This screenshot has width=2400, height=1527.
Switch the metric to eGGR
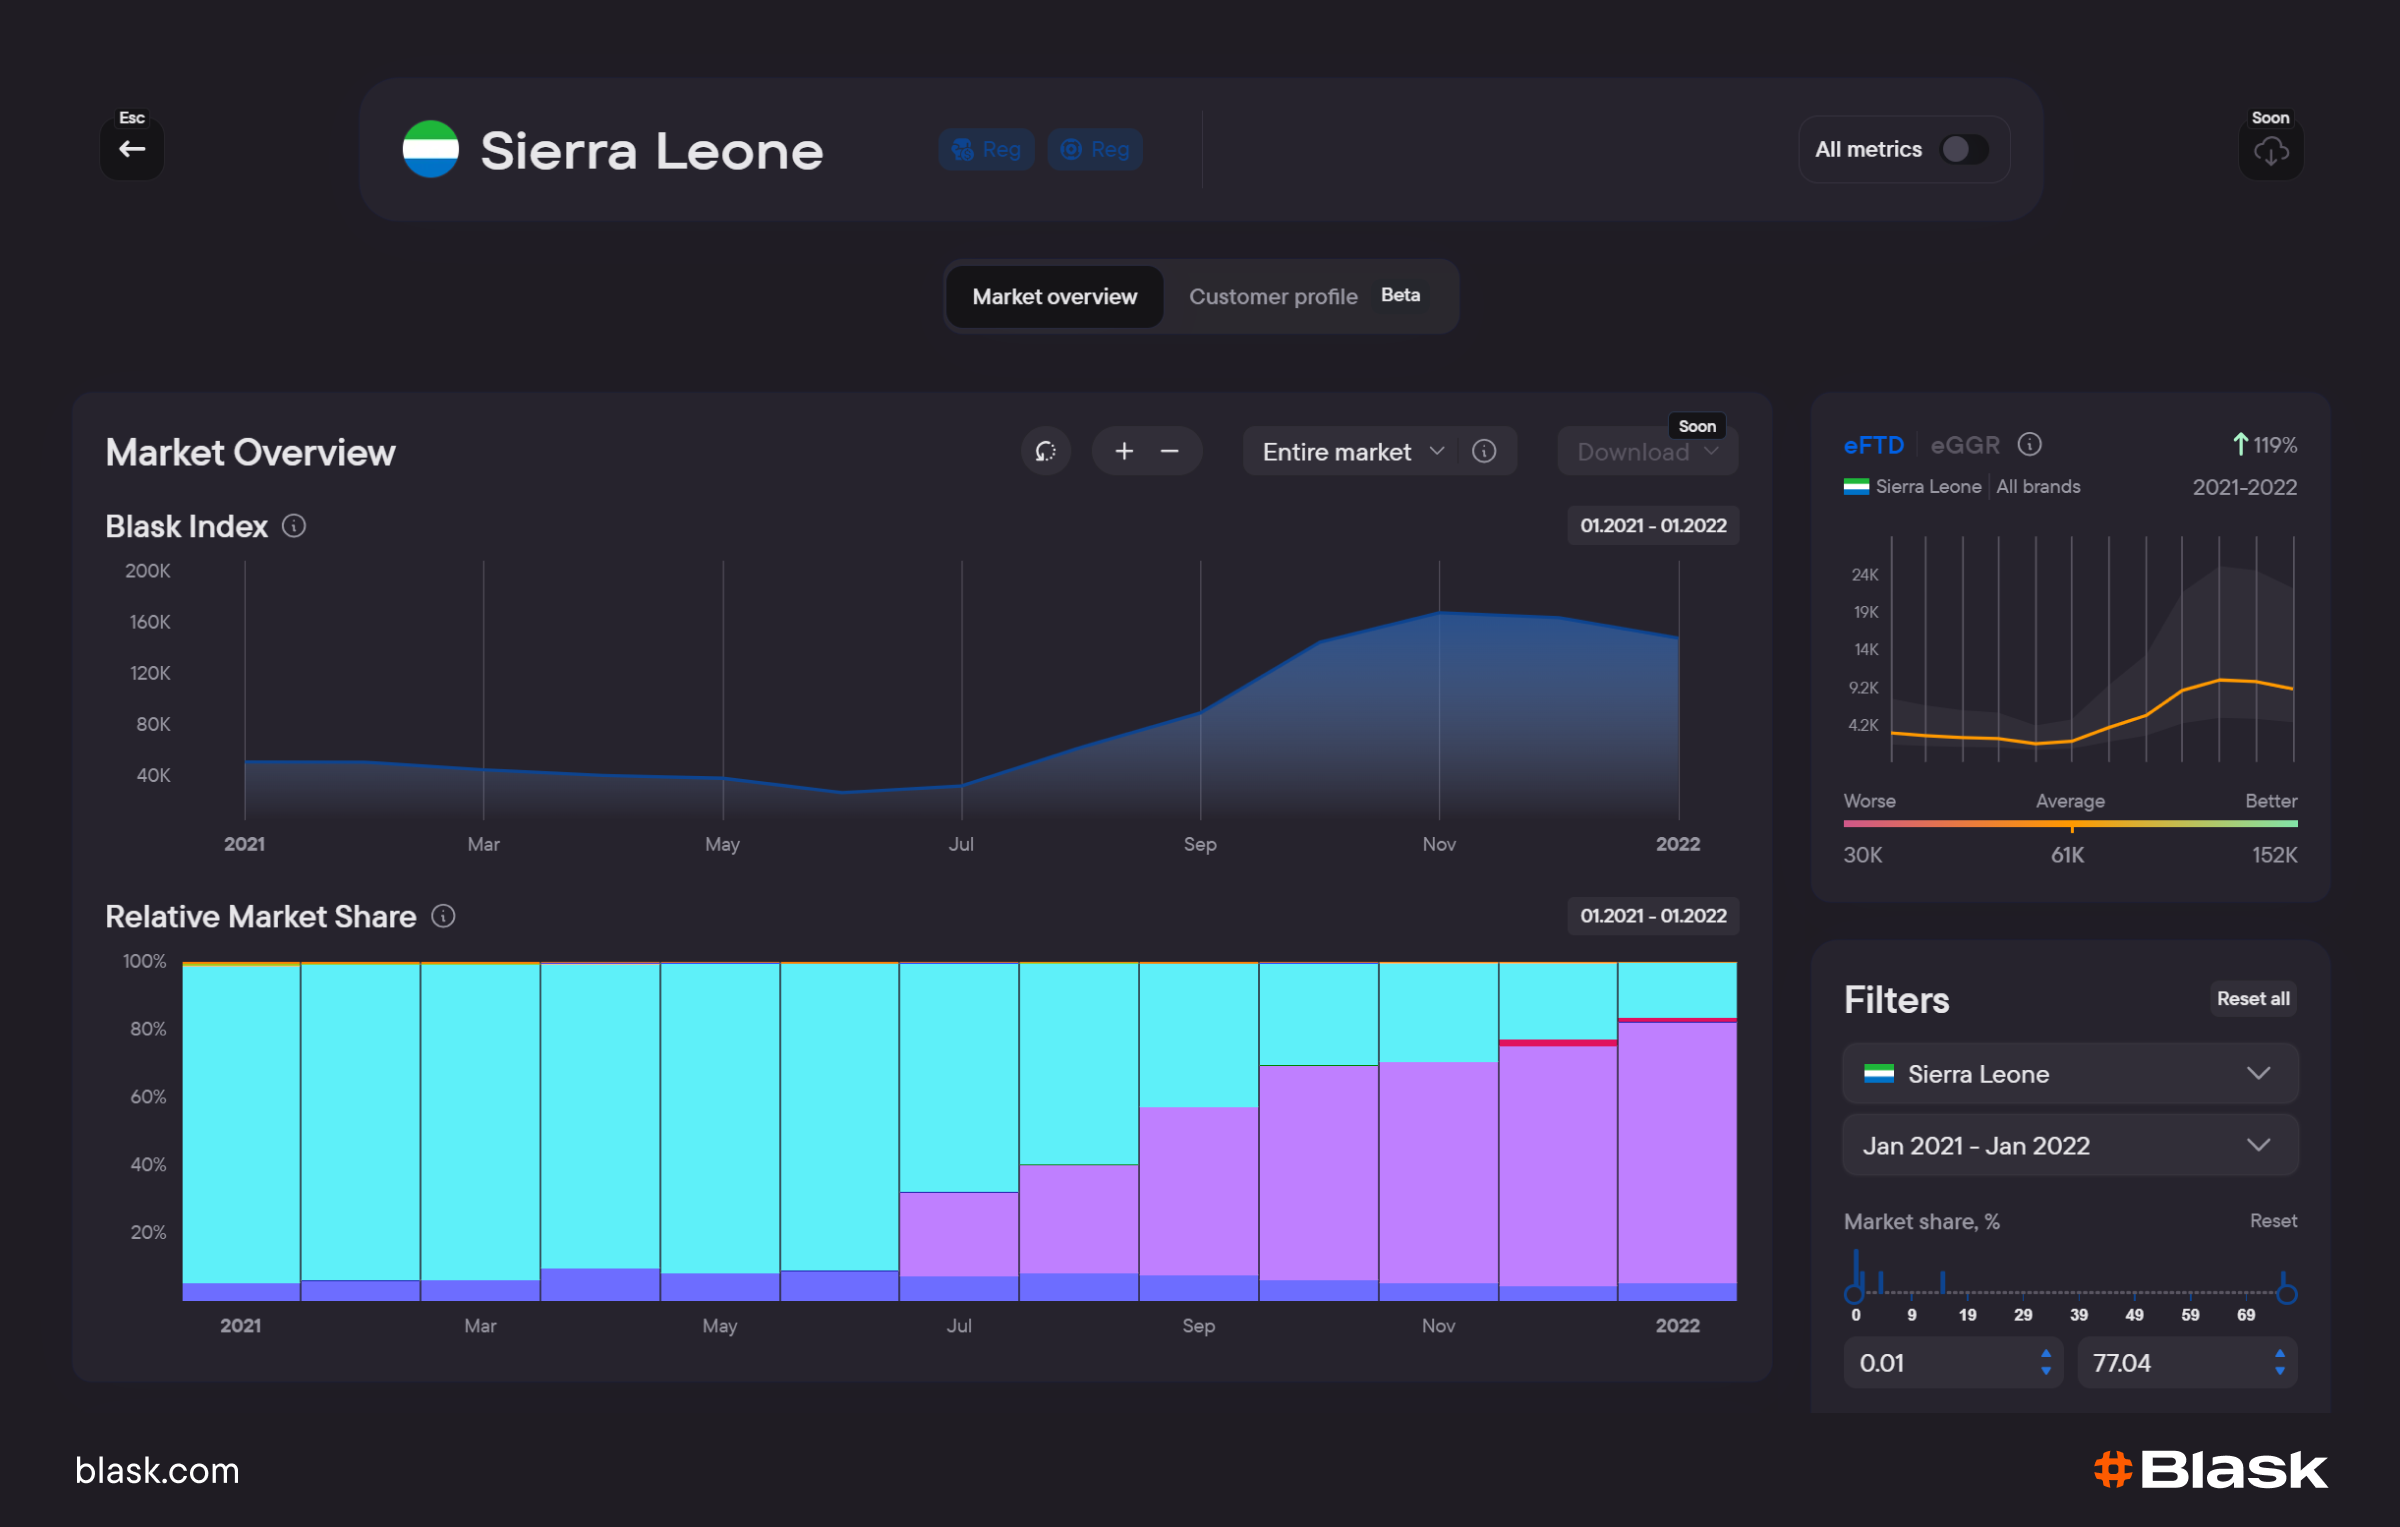point(1964,445)
